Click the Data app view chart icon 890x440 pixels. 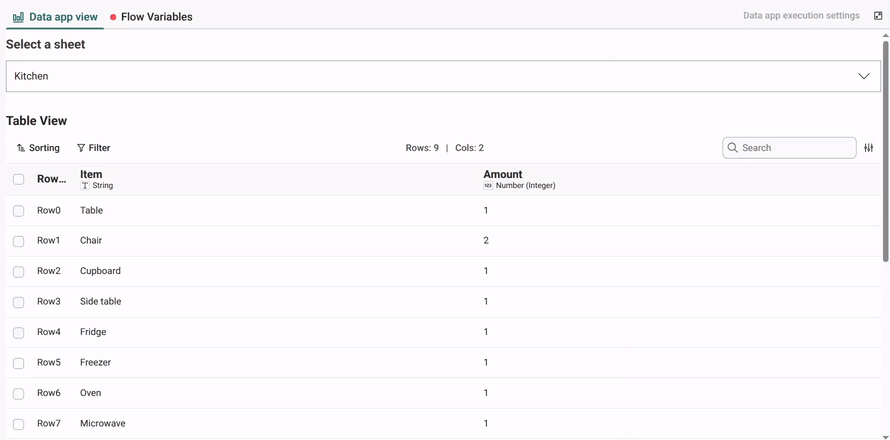pyautogui.click(x=18, y=17)
